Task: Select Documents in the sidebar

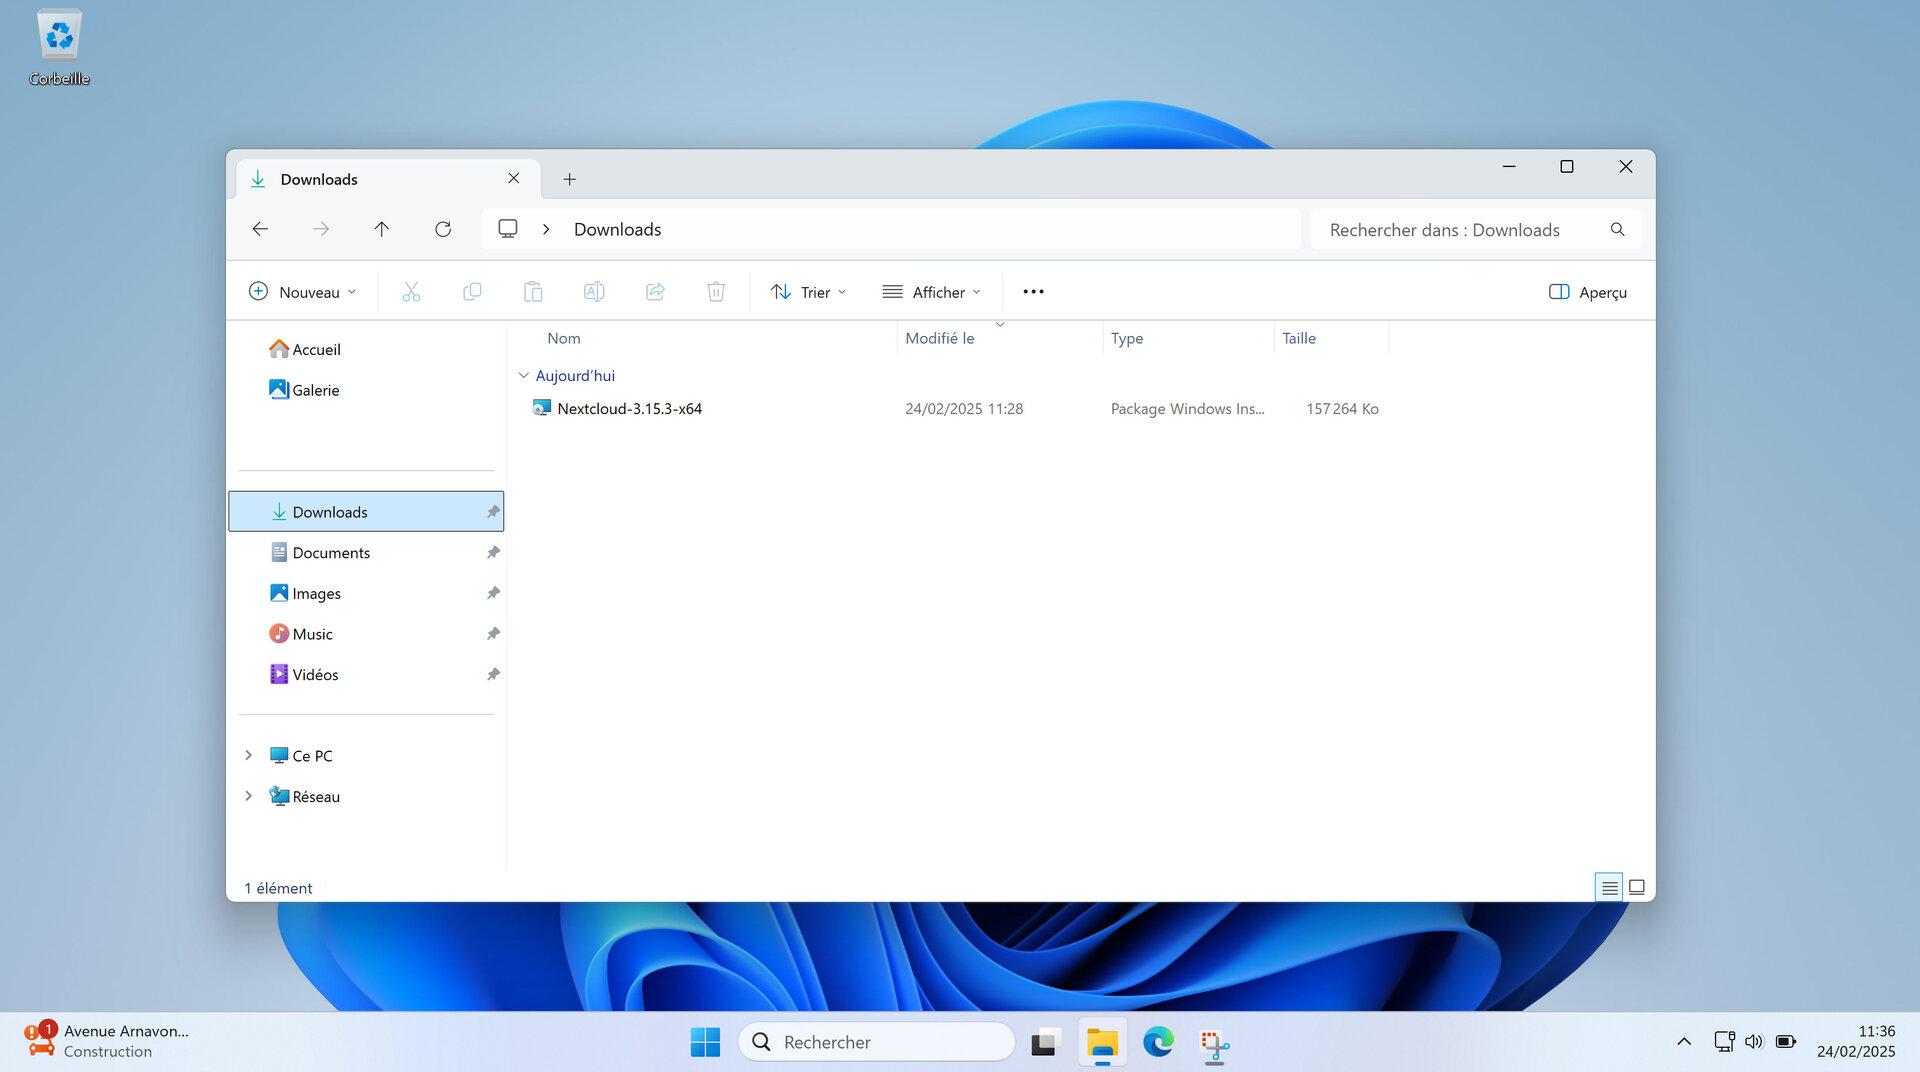Action: click(x=331, y=553)
